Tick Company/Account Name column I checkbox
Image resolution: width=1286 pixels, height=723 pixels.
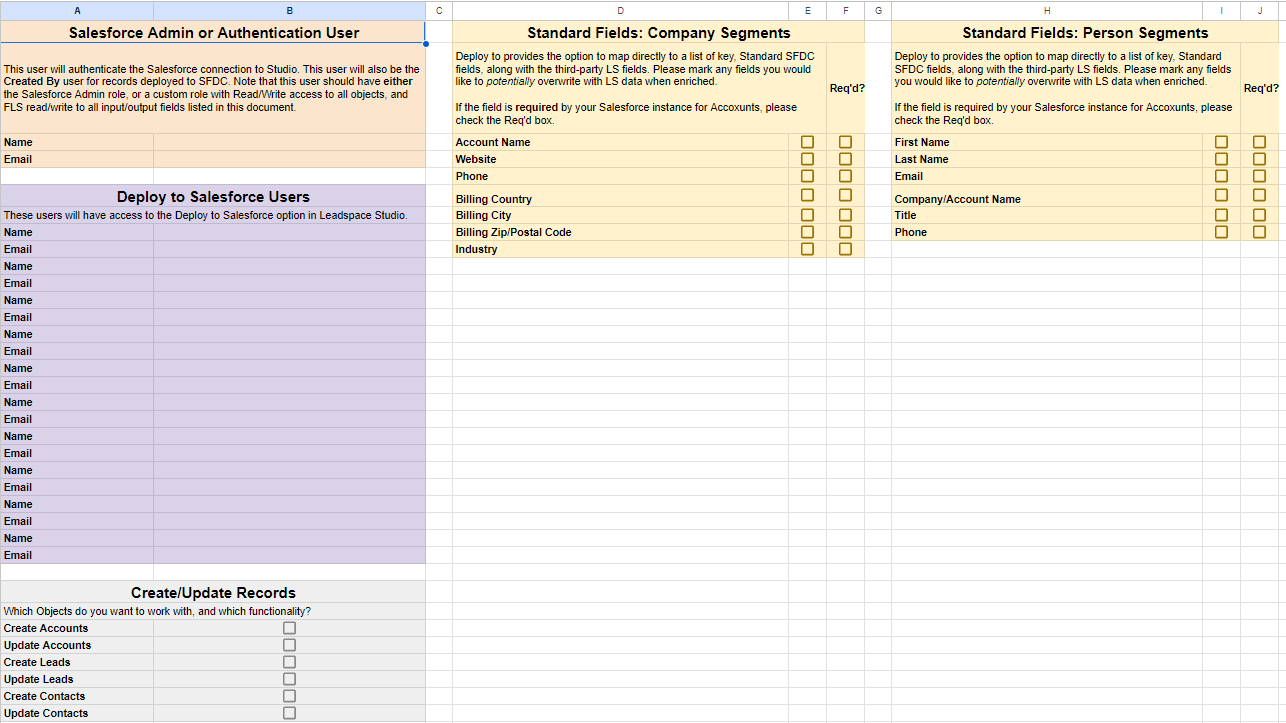(x=1221, y=195)
